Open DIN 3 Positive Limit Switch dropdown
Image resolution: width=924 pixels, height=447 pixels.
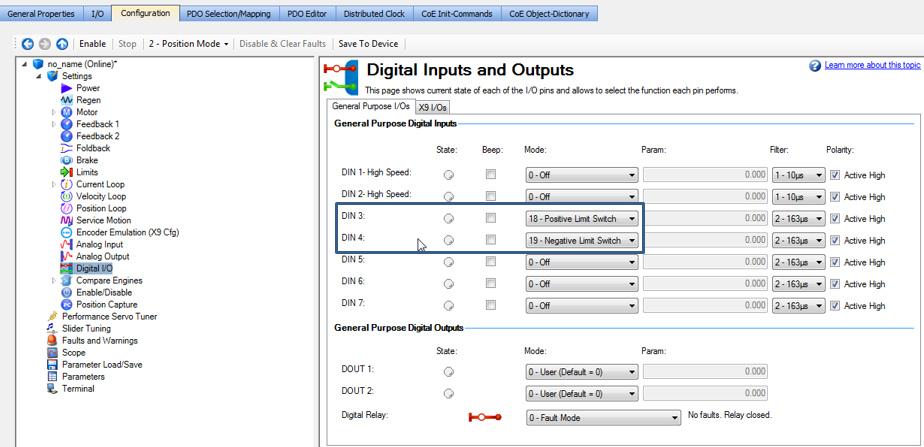point(582,218)
